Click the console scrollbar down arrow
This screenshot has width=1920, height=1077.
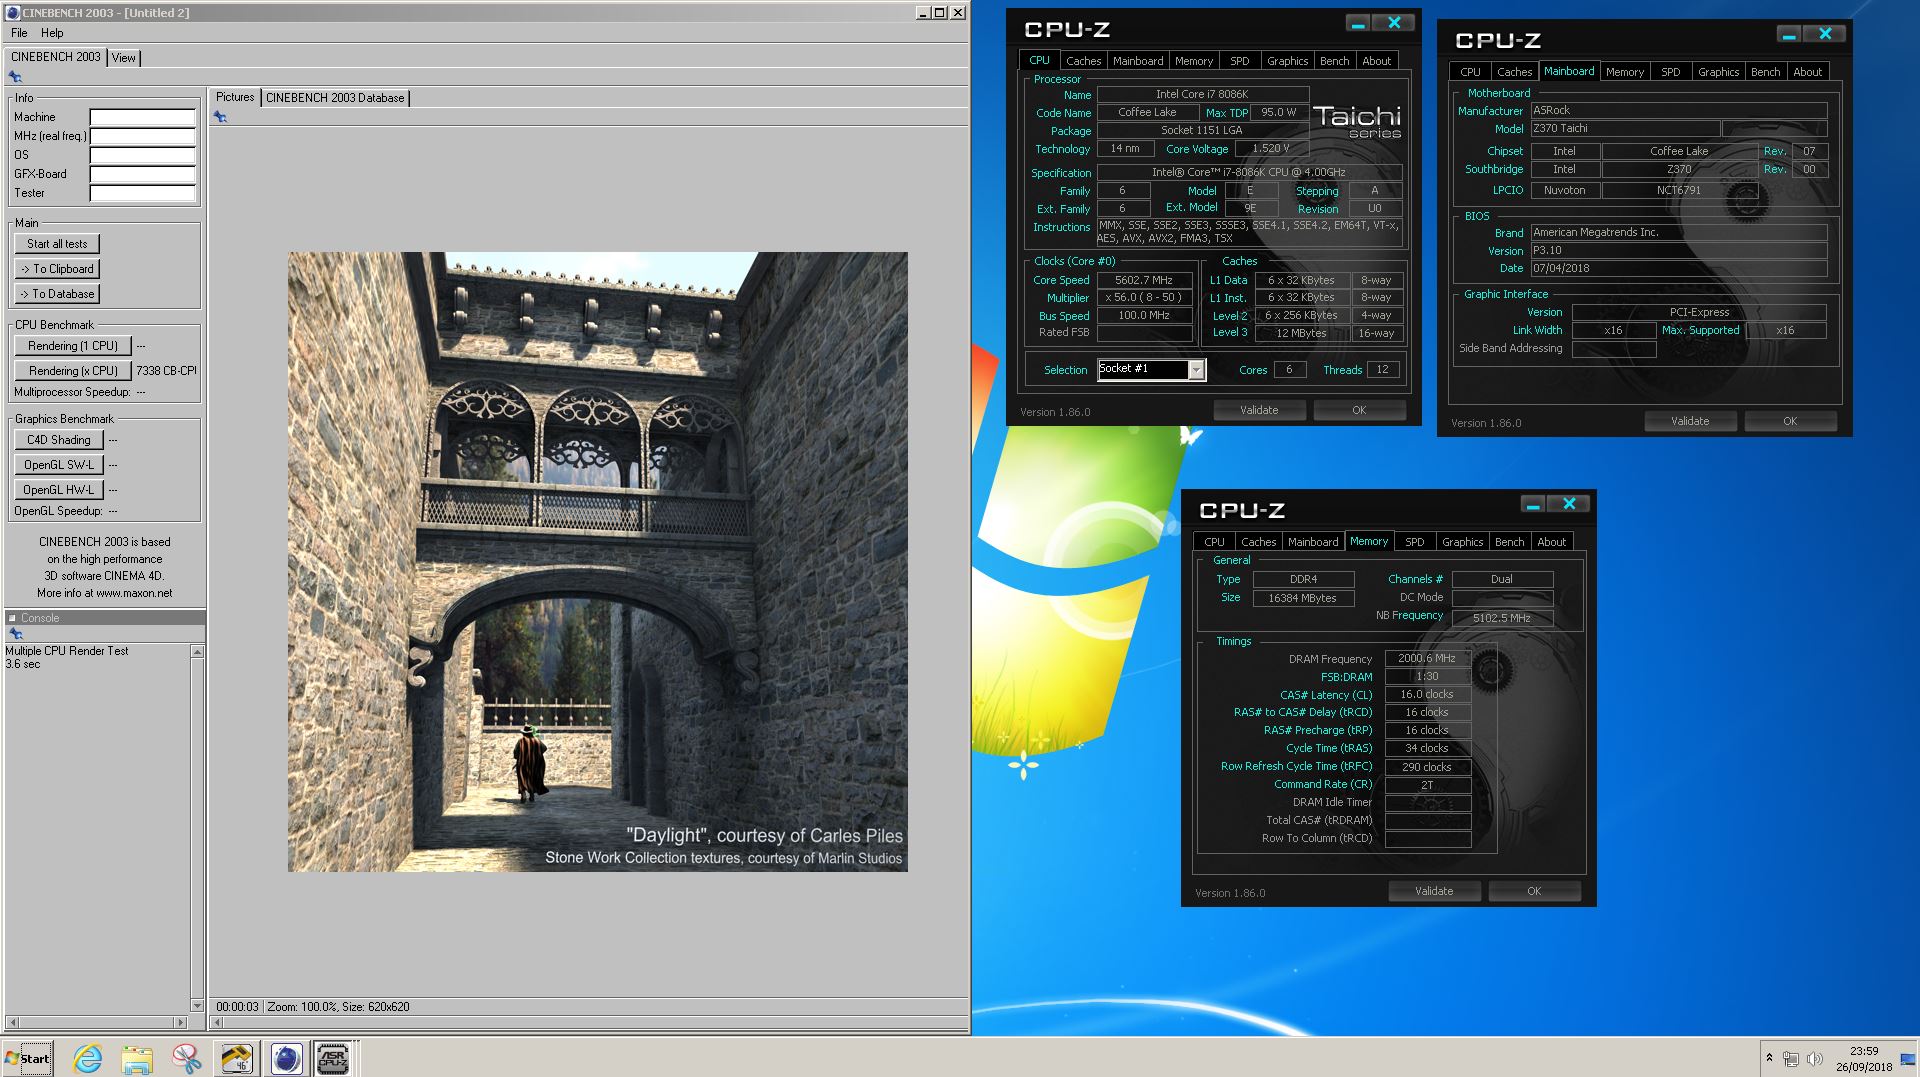pos(197,1005)
